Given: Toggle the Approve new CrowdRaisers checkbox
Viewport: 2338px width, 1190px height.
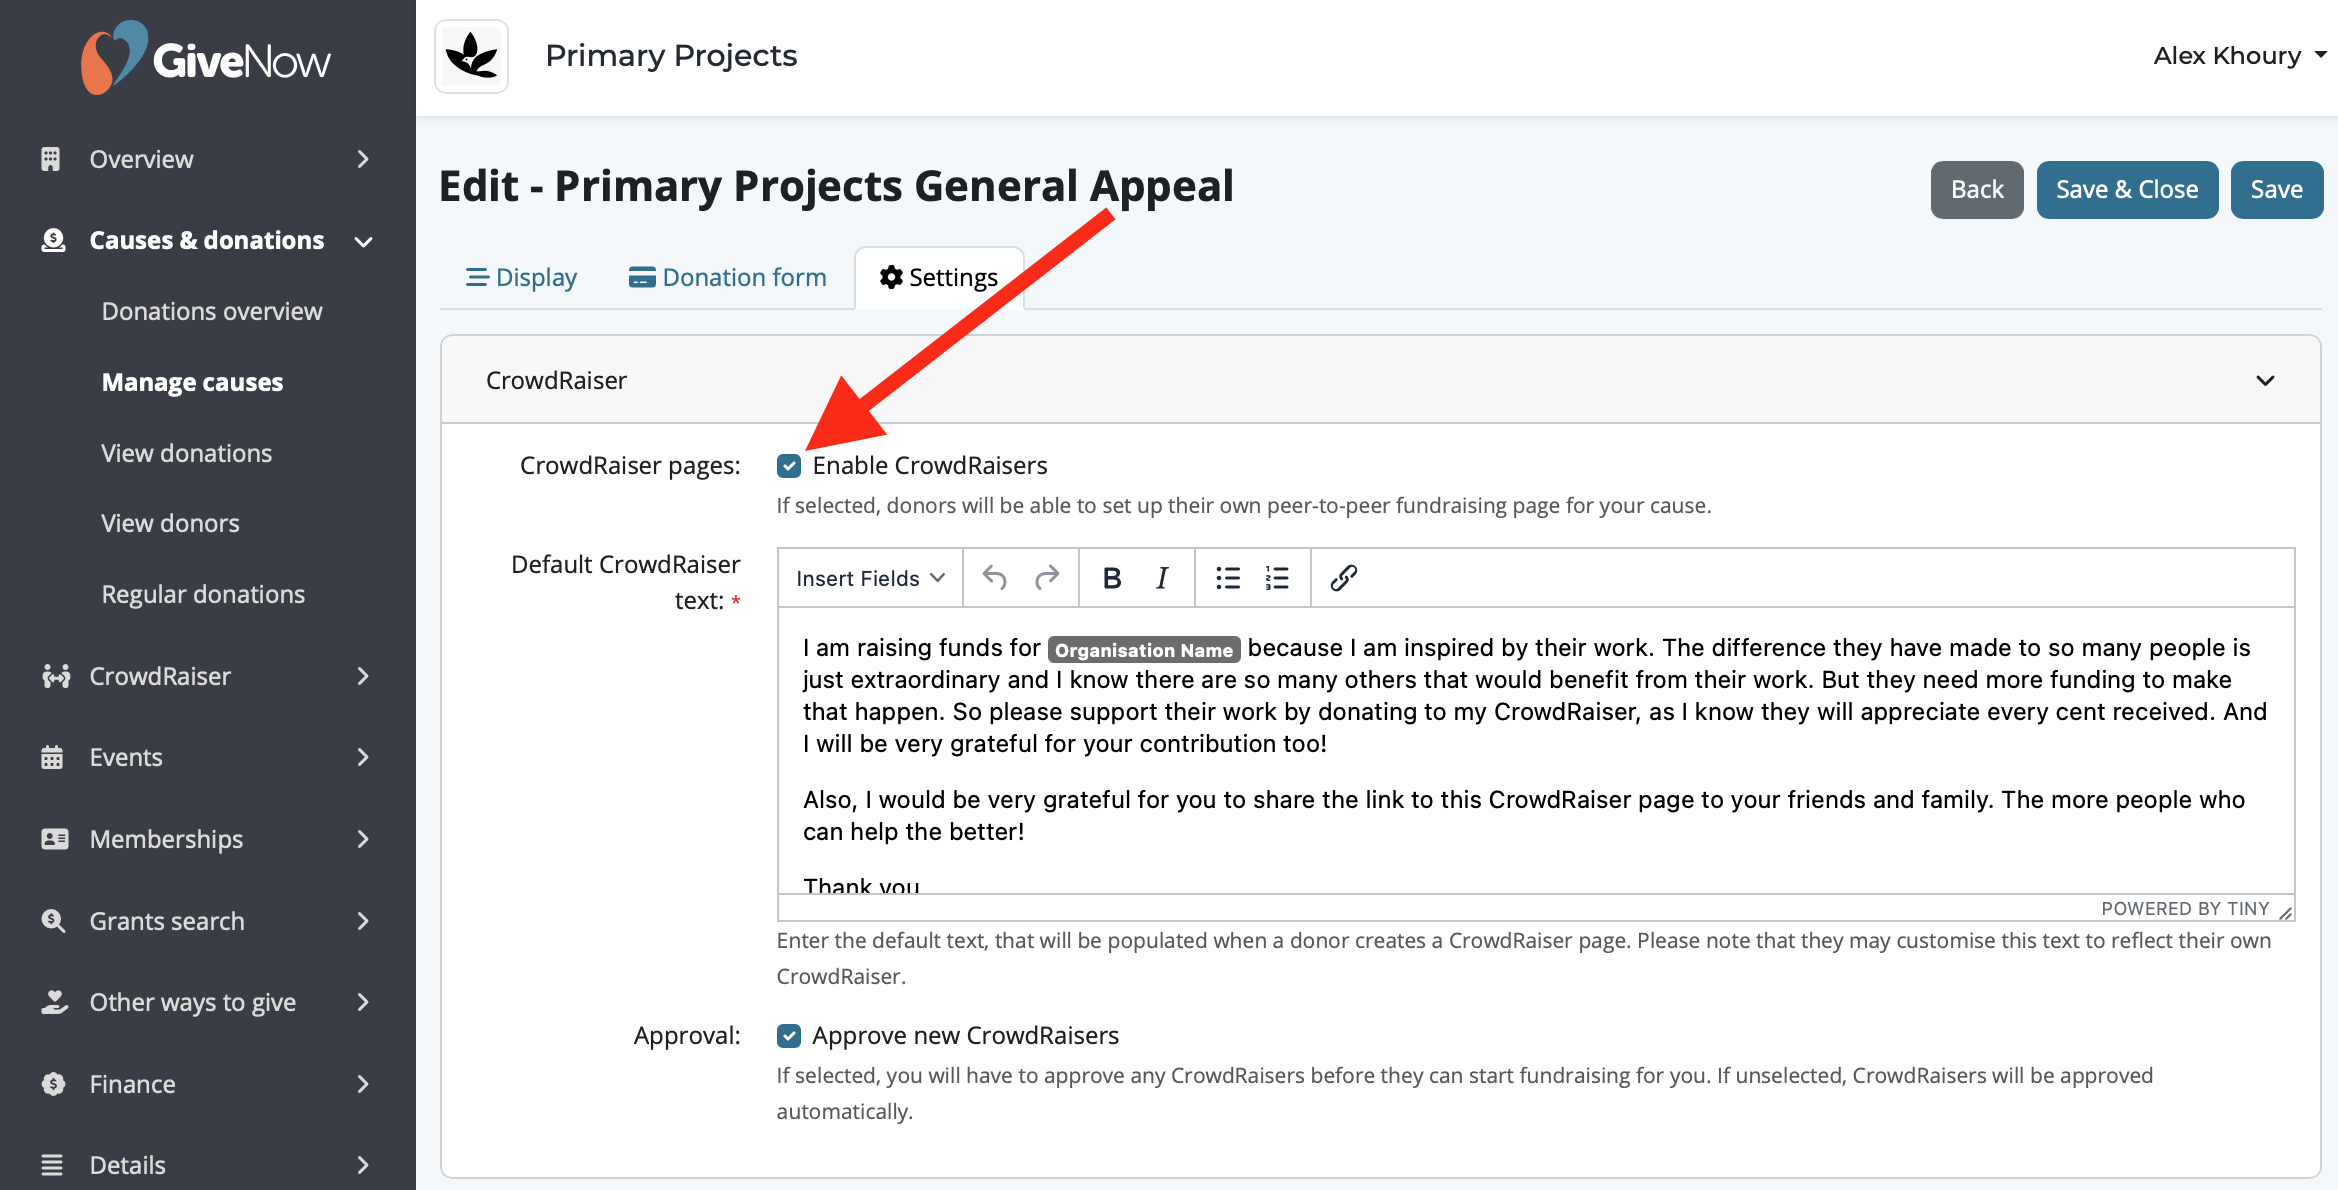Looking at the screenshot, I should click(x=789, y=1035).
